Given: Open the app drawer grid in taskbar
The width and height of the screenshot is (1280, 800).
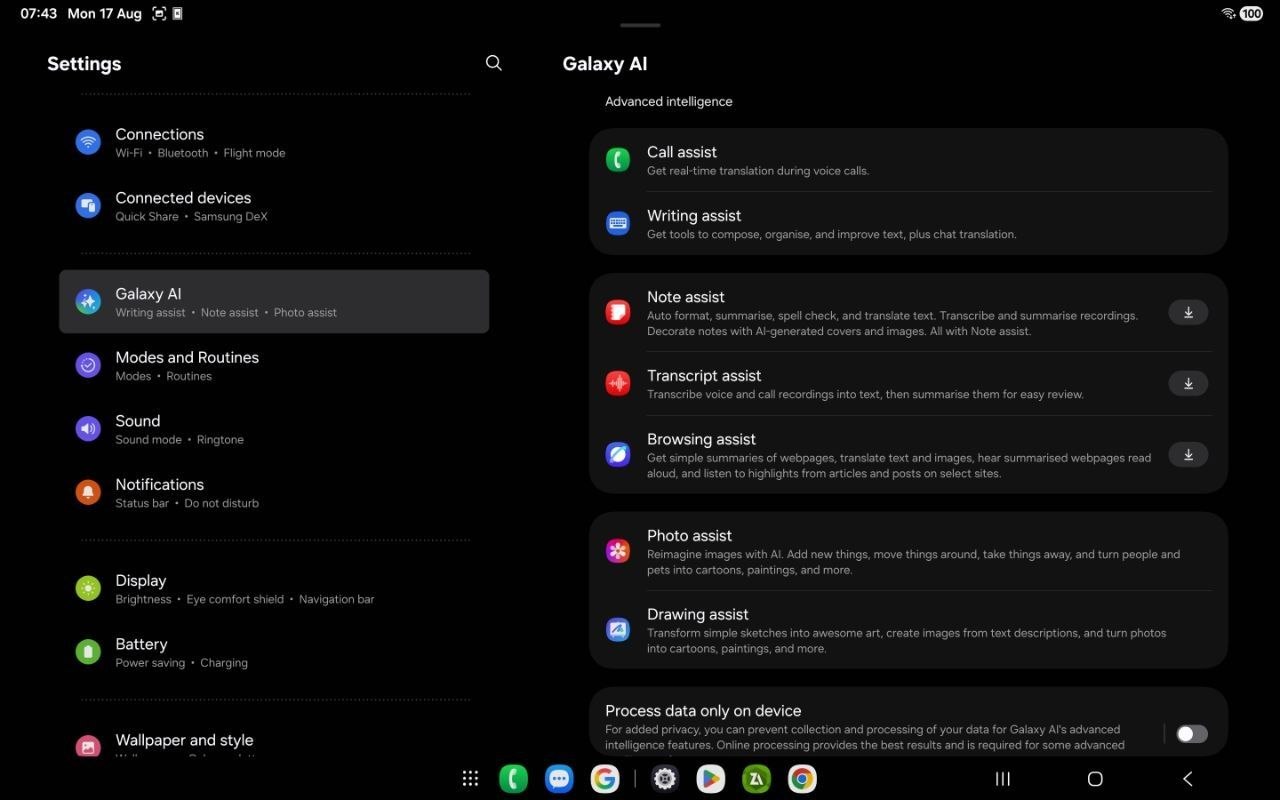Looking at the screenshot, I should [x=470, y=778].
